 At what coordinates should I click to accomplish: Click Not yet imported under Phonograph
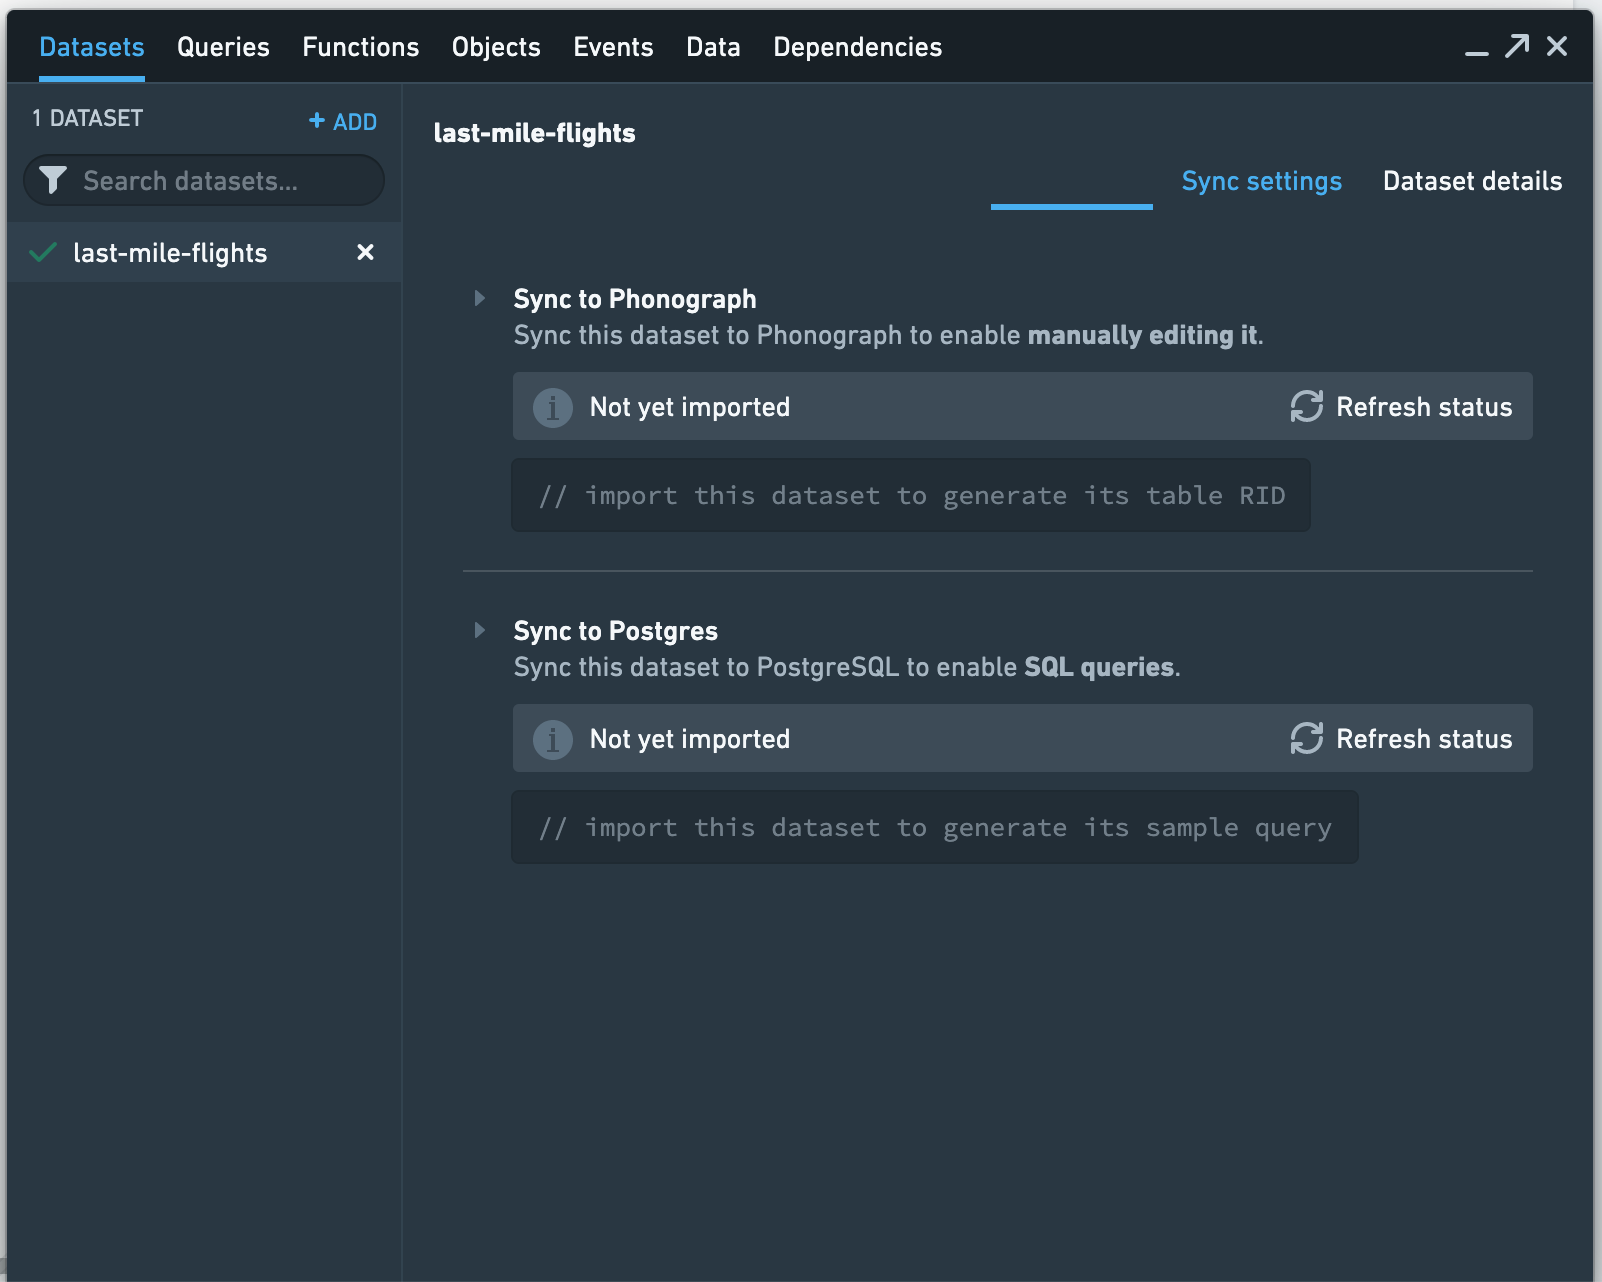(689, 407)
